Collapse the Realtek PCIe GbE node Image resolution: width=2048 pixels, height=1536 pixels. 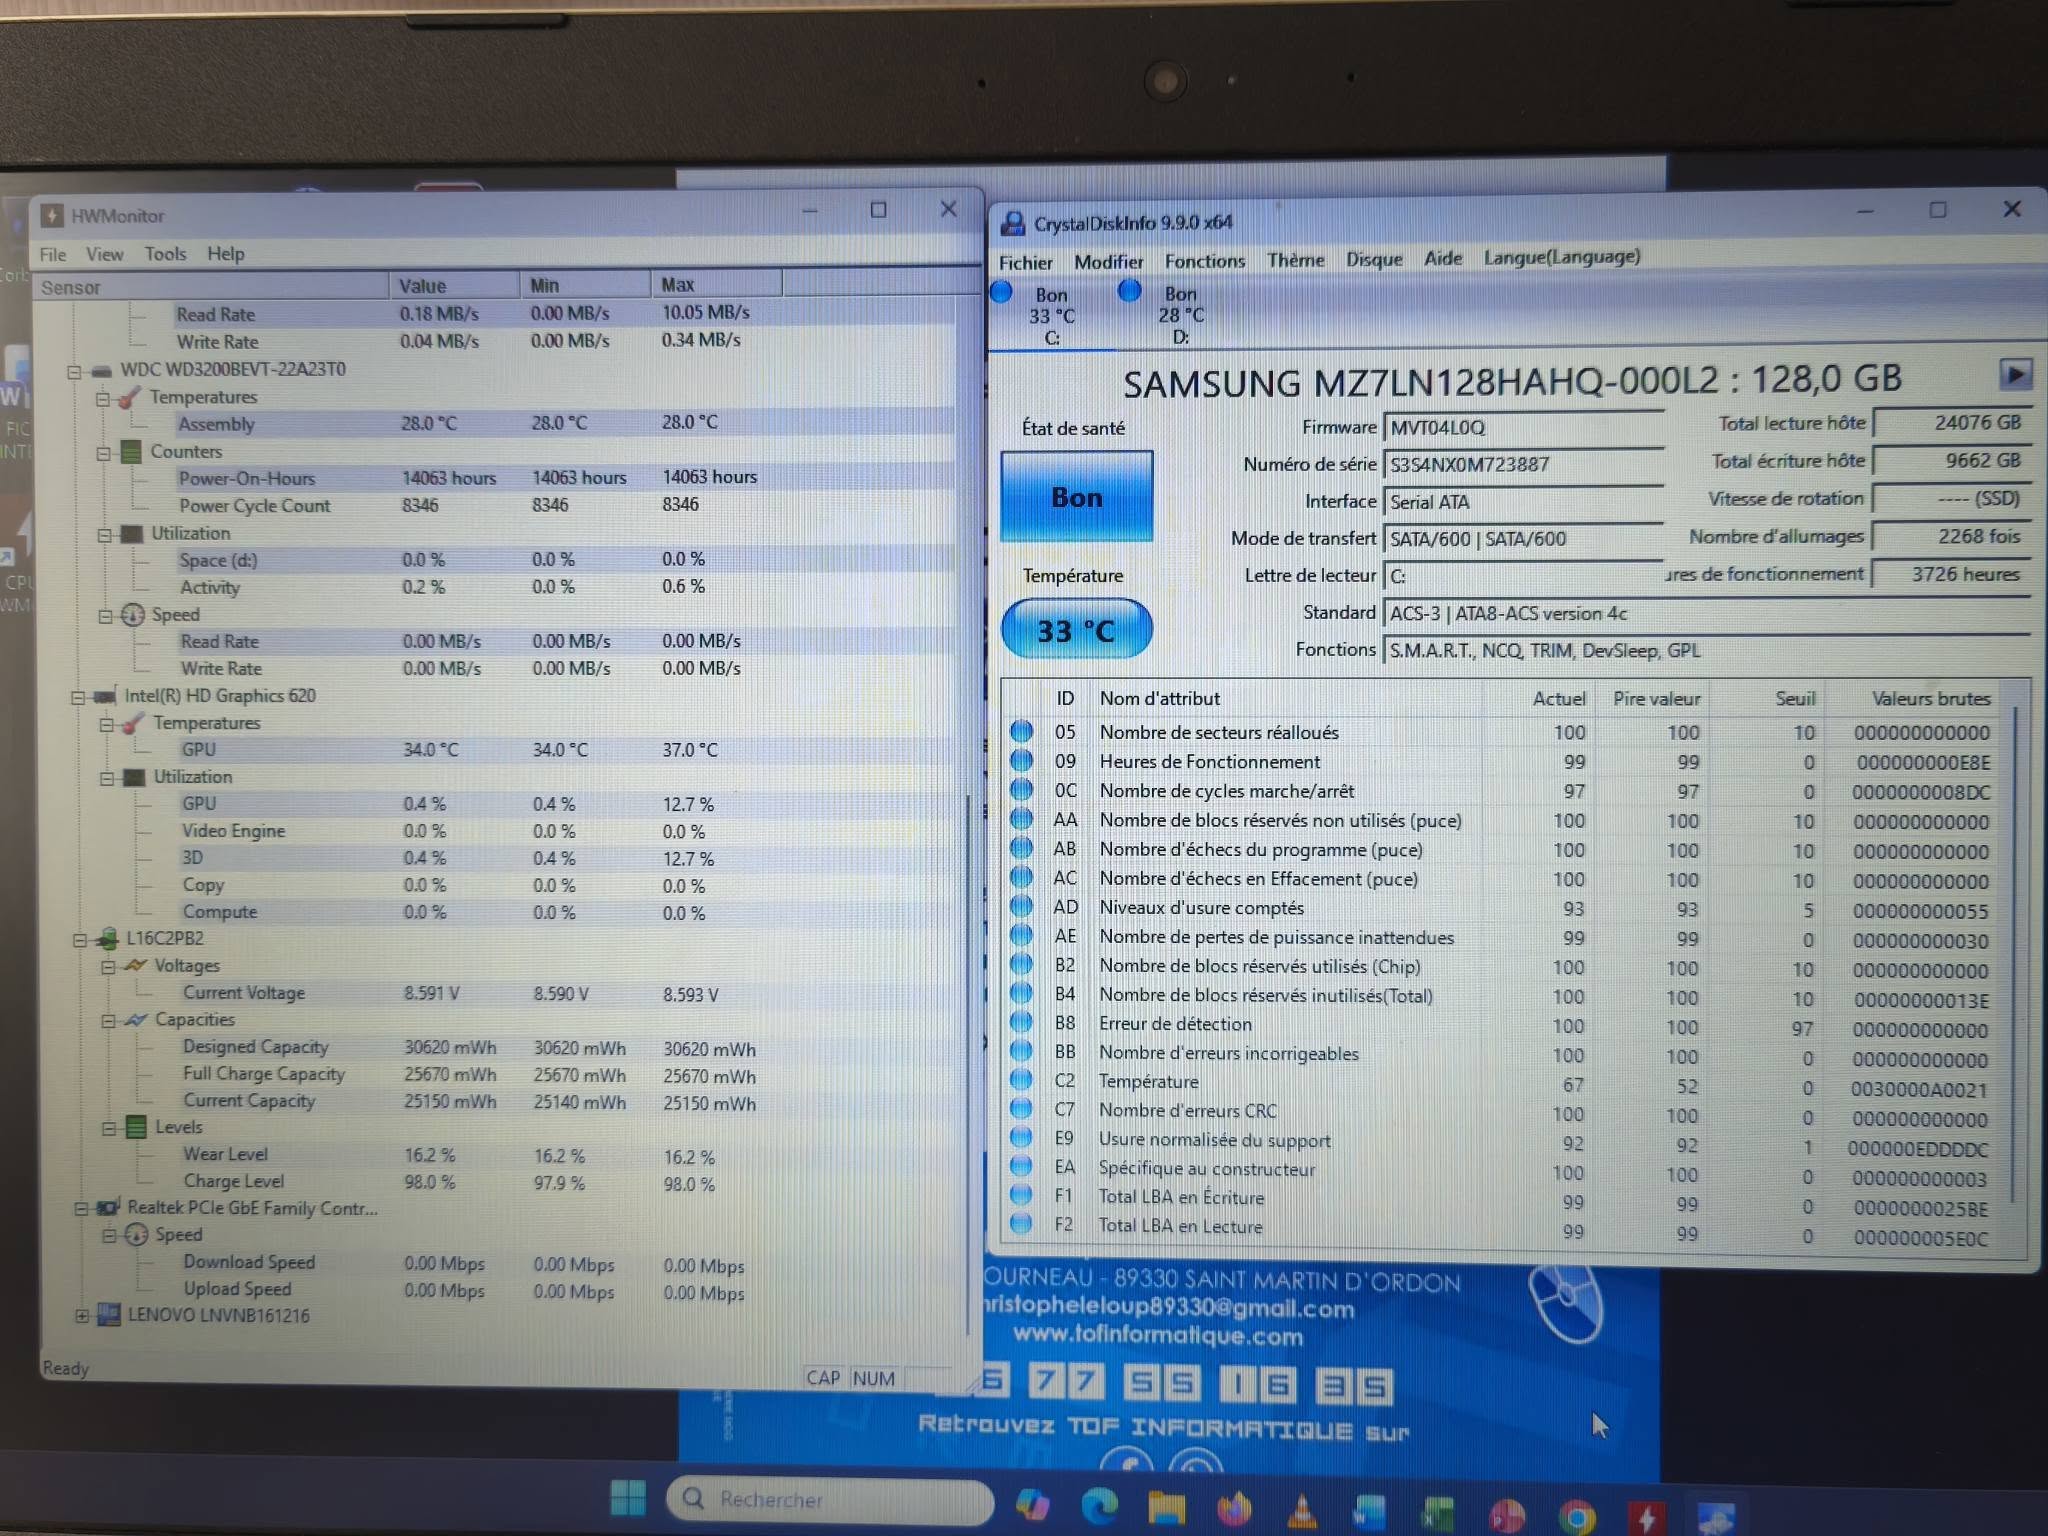(81, 1209)
